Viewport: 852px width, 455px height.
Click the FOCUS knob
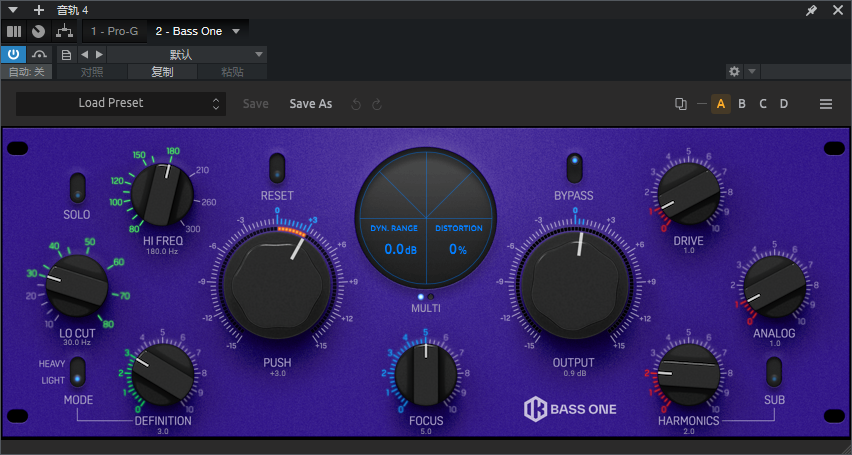(426, 375)
